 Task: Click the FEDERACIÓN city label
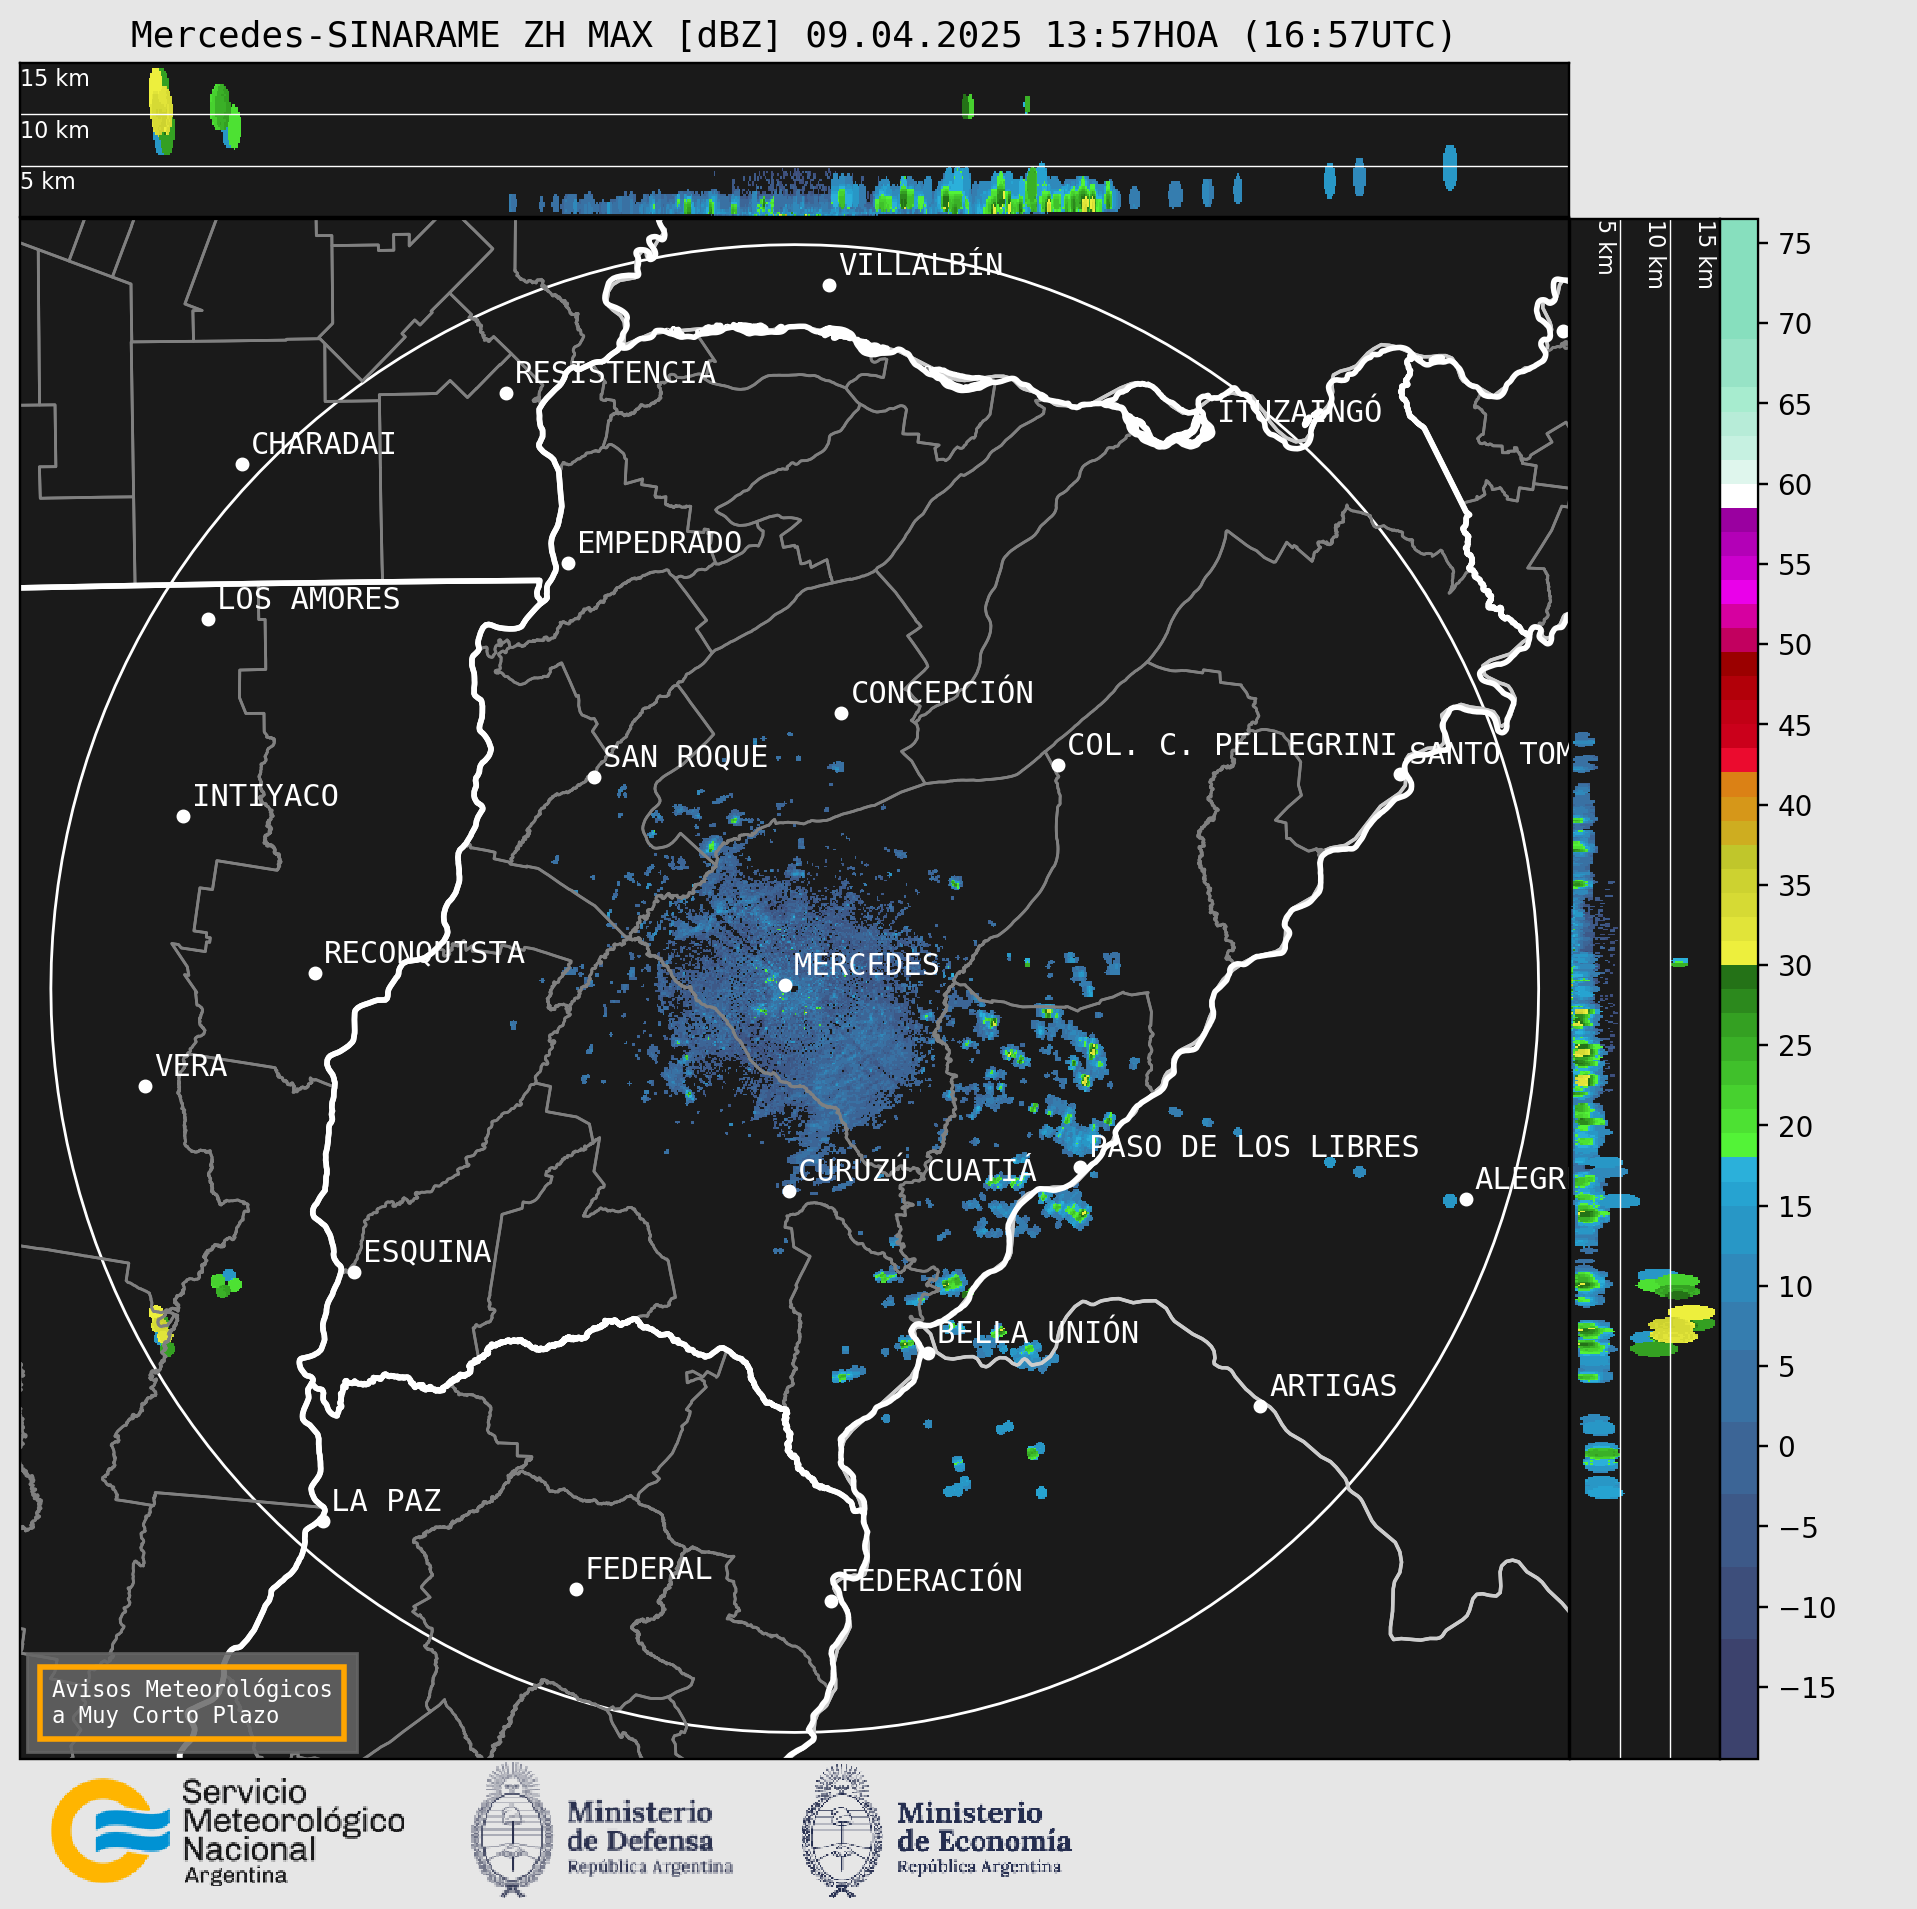(932, 1580)
